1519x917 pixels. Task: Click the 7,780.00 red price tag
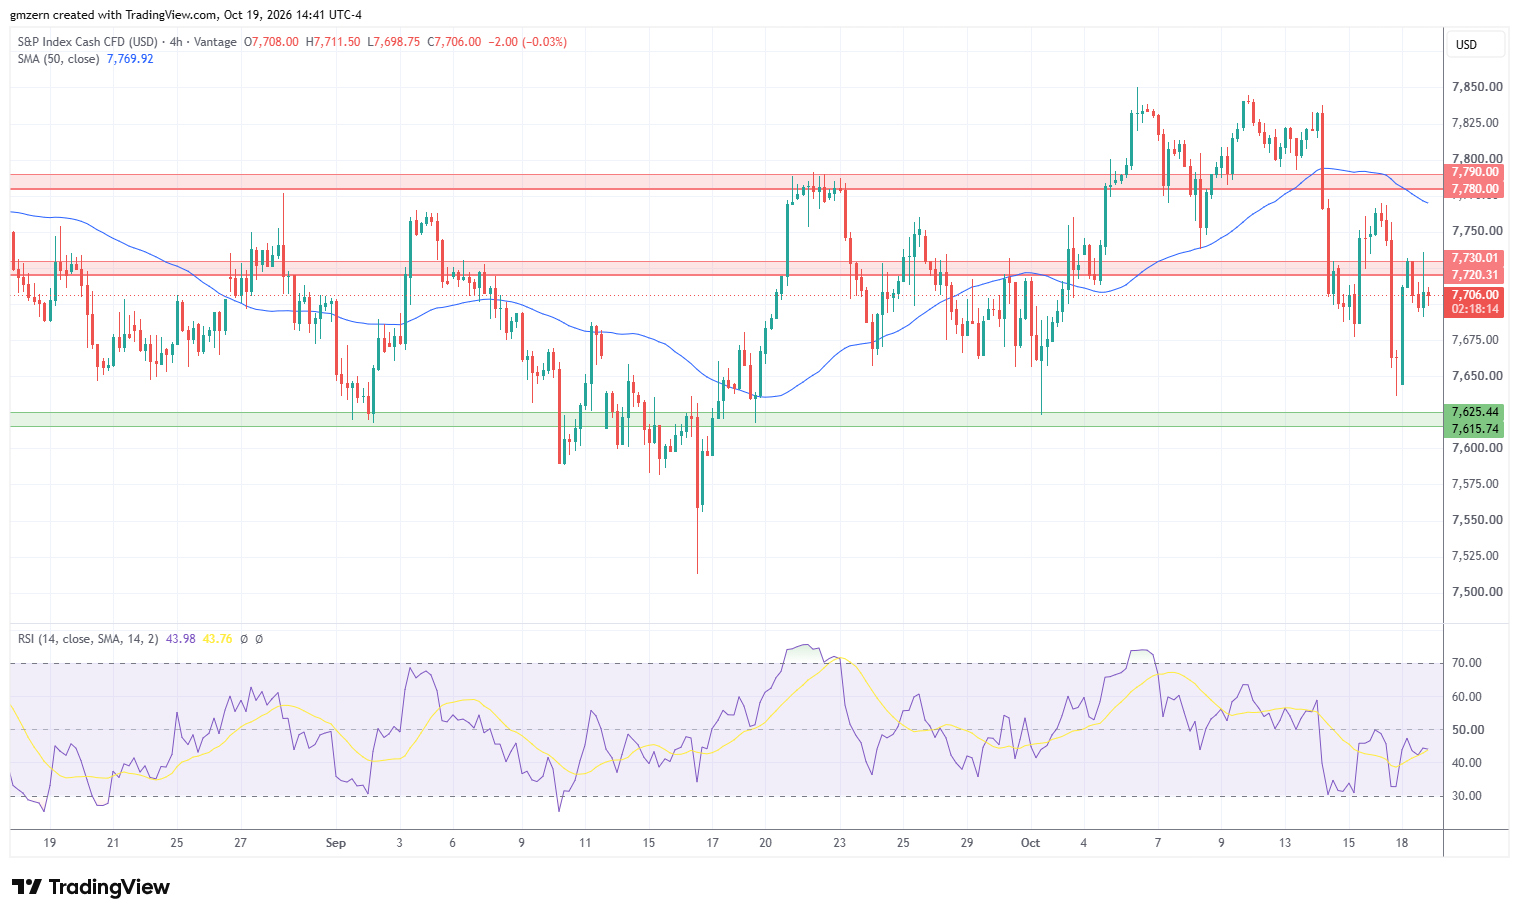1475,189
